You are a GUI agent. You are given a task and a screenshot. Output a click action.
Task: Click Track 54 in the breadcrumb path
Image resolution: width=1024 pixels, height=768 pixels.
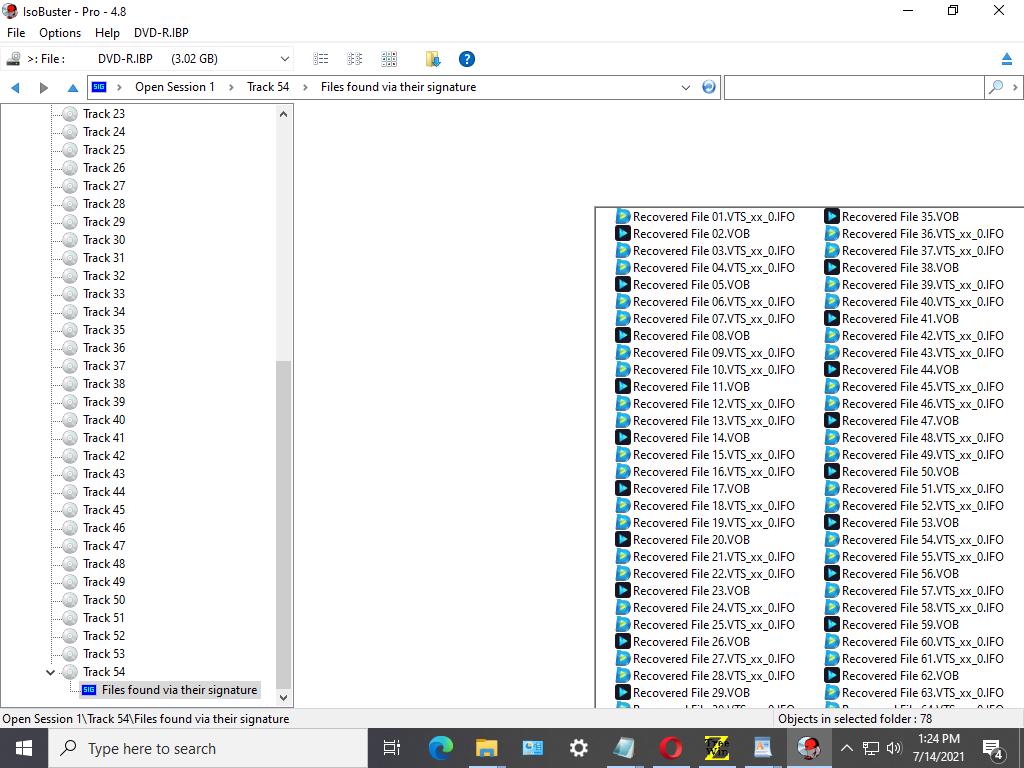click(x=268, y=87)
